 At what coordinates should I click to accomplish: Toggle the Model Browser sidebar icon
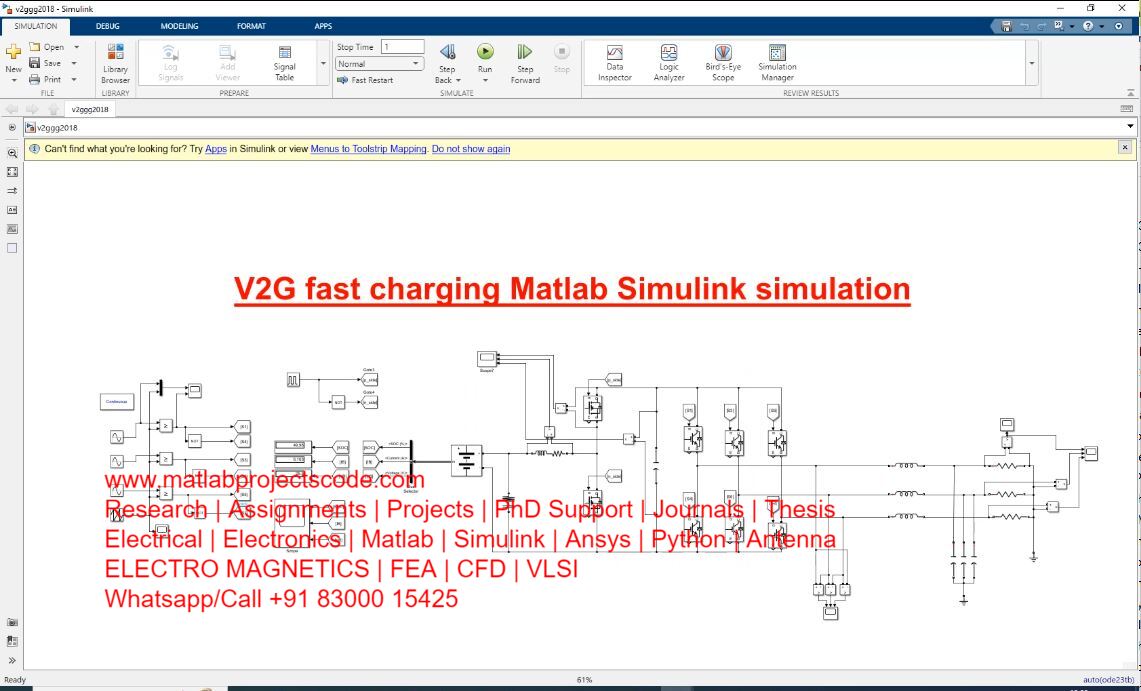click(x=12, y=127)
